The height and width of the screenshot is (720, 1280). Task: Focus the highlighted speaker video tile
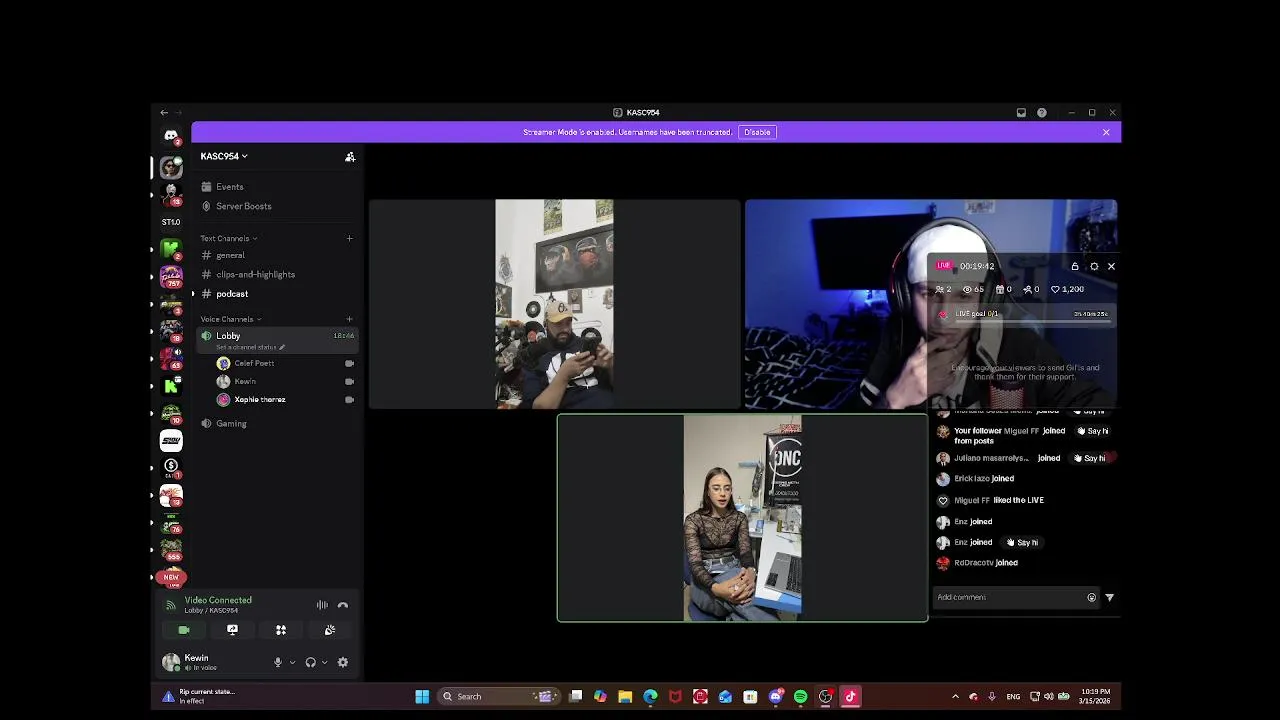click(742, 518)
